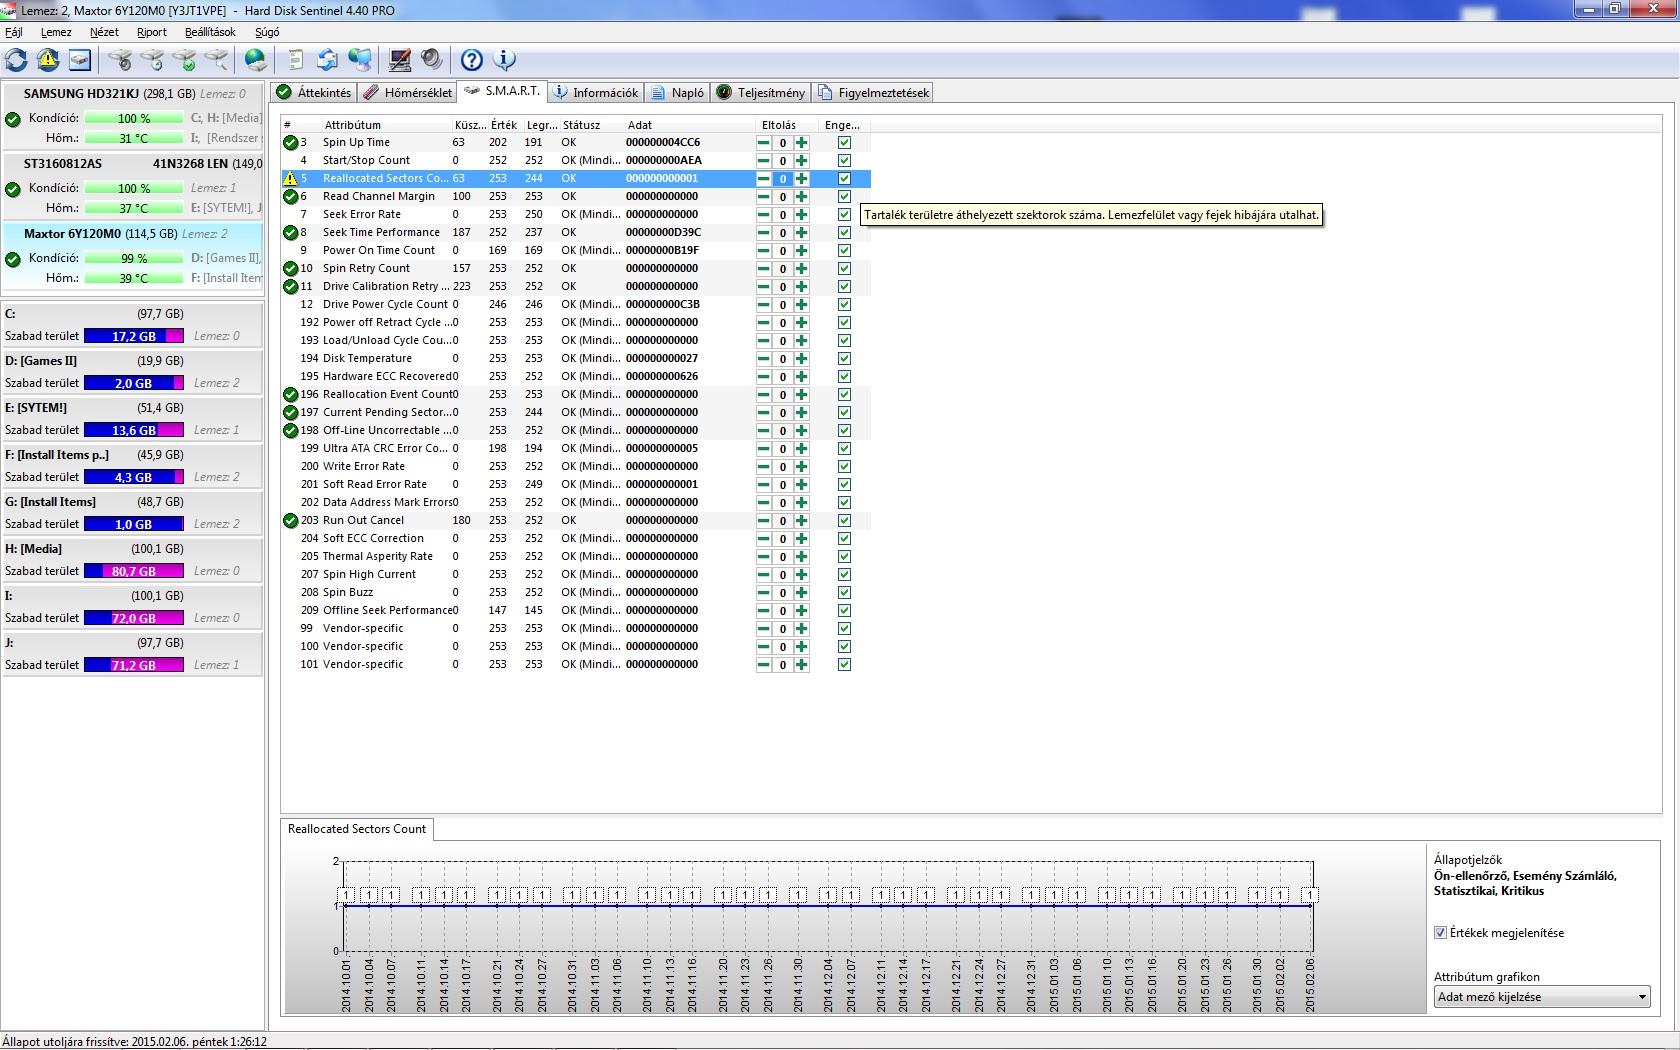This screenshot has width=1680, height=1050.
Task: Open the report document toolbar icon
Action: click(296, 60)
